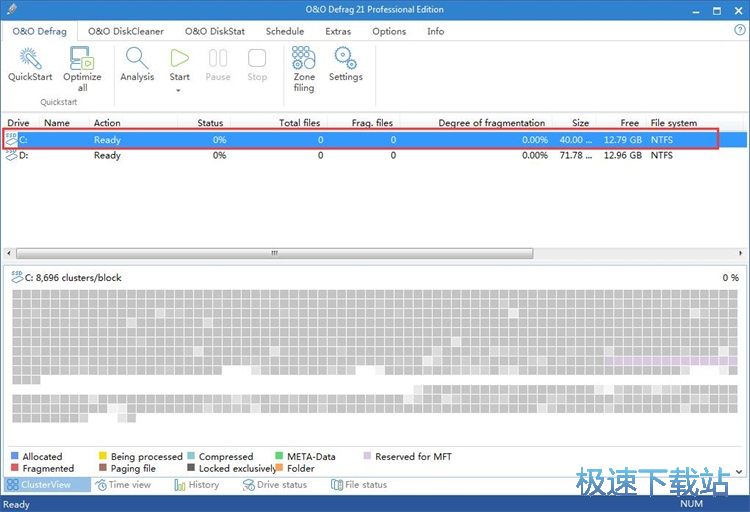Maximize the O&O Defrag window
Image resolution: width=750 pixels, height=512 pixels.
coord(717,11)
